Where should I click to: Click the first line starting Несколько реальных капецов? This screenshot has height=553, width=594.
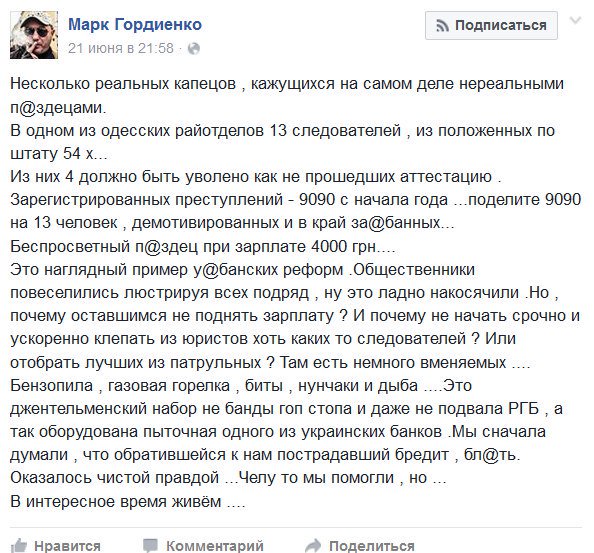click(287, 84)
